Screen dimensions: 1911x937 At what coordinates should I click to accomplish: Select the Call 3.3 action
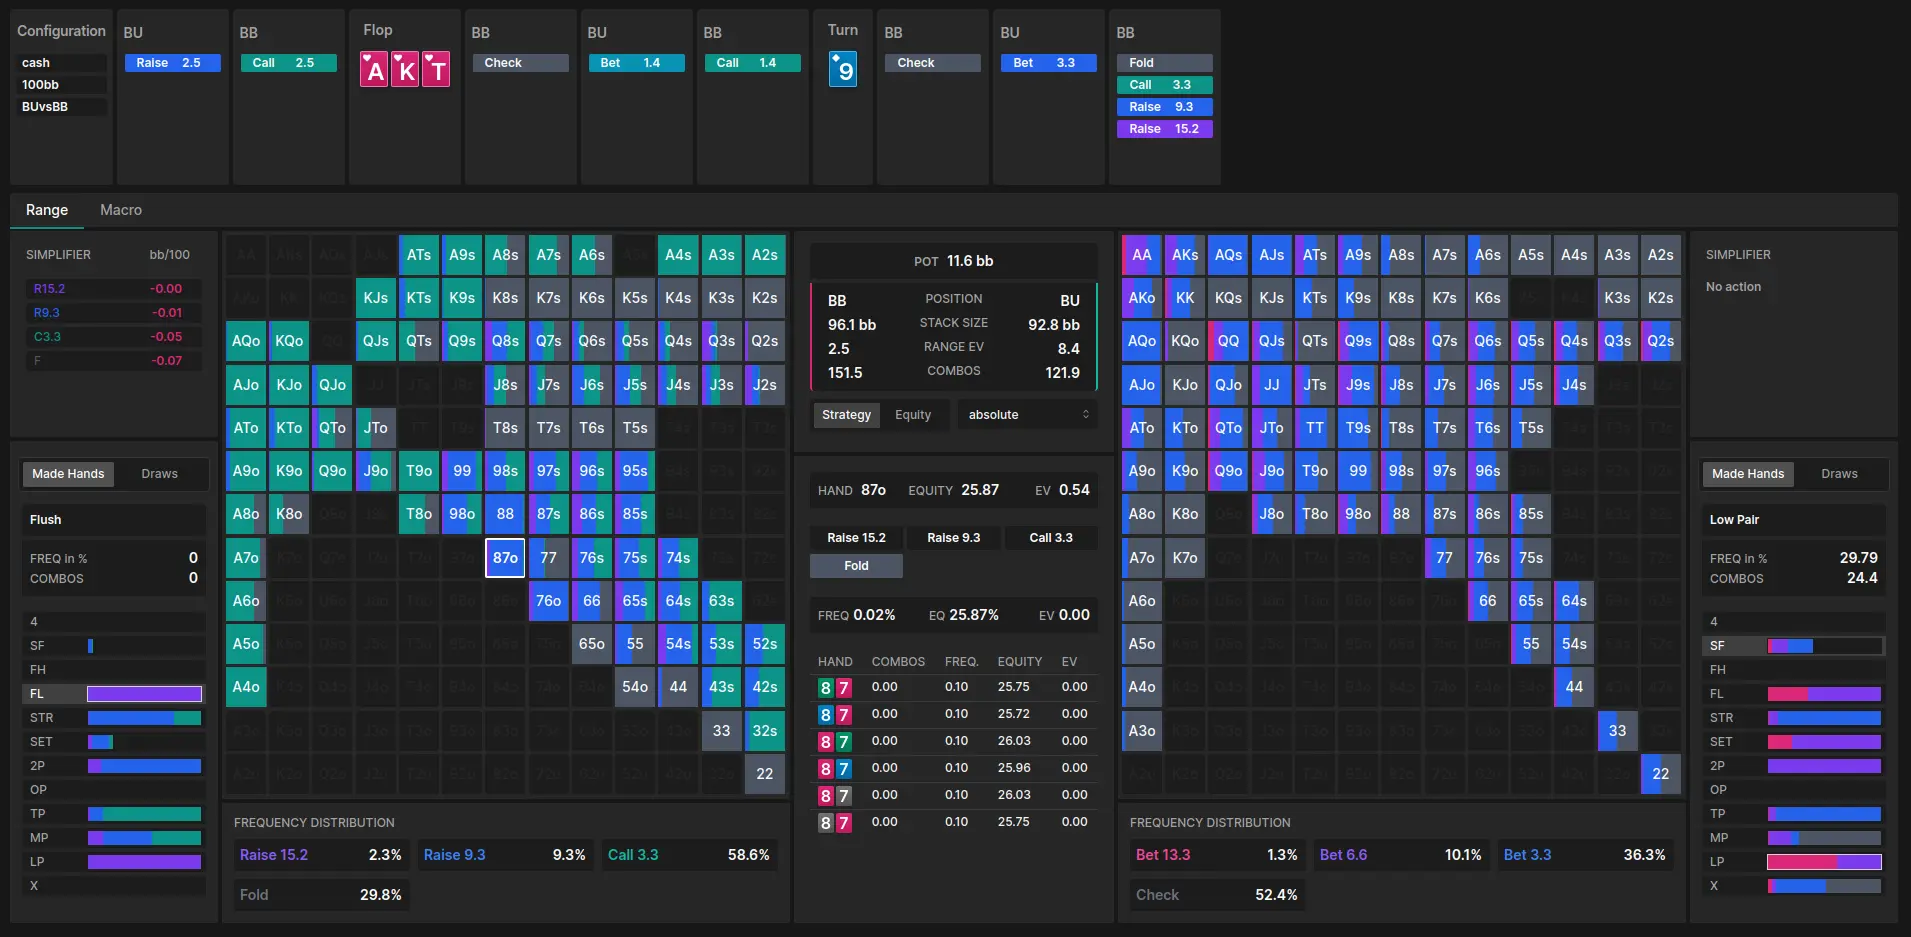pyautogui.click(x=1050, y=537)
